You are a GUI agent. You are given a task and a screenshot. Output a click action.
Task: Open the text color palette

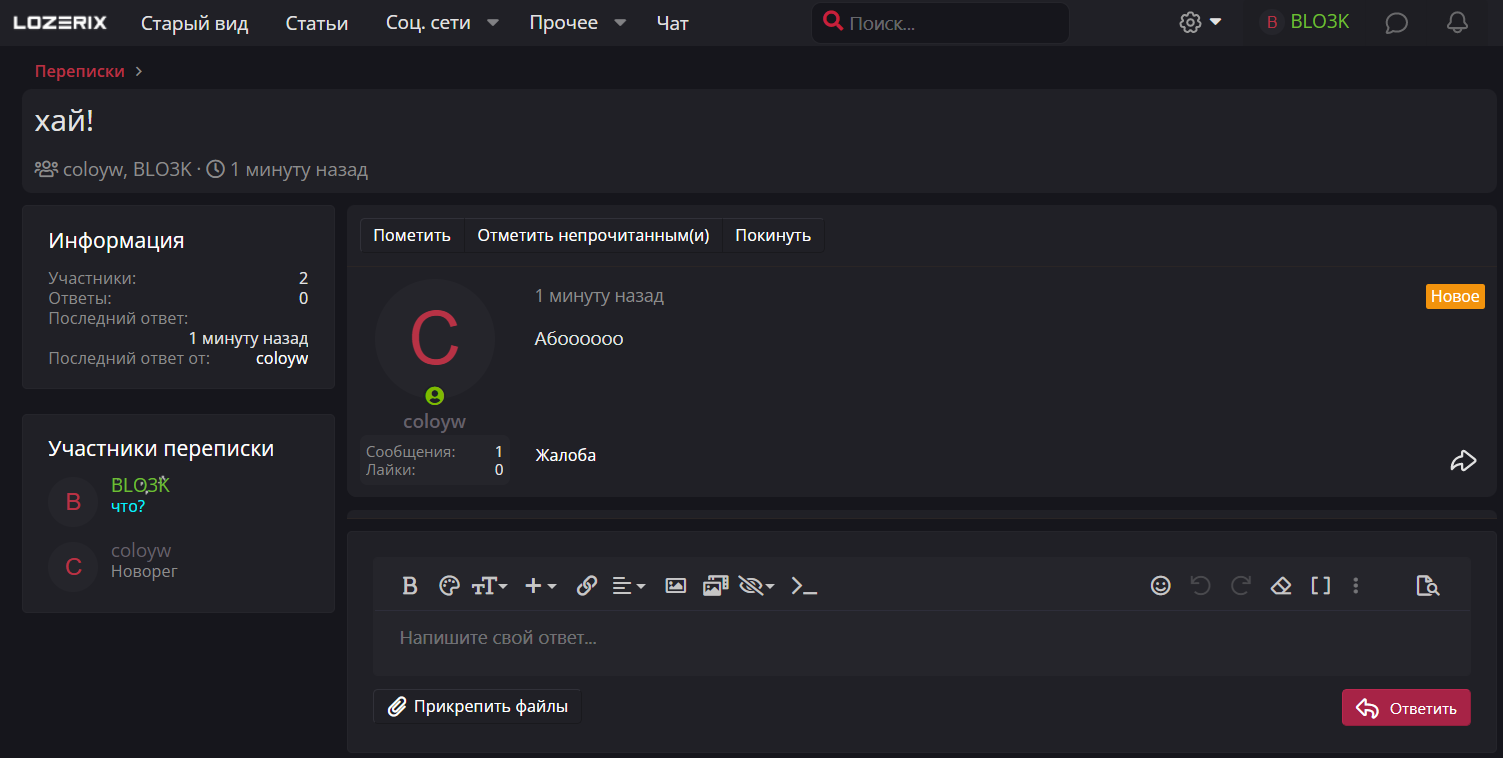(x=449, y=586)
